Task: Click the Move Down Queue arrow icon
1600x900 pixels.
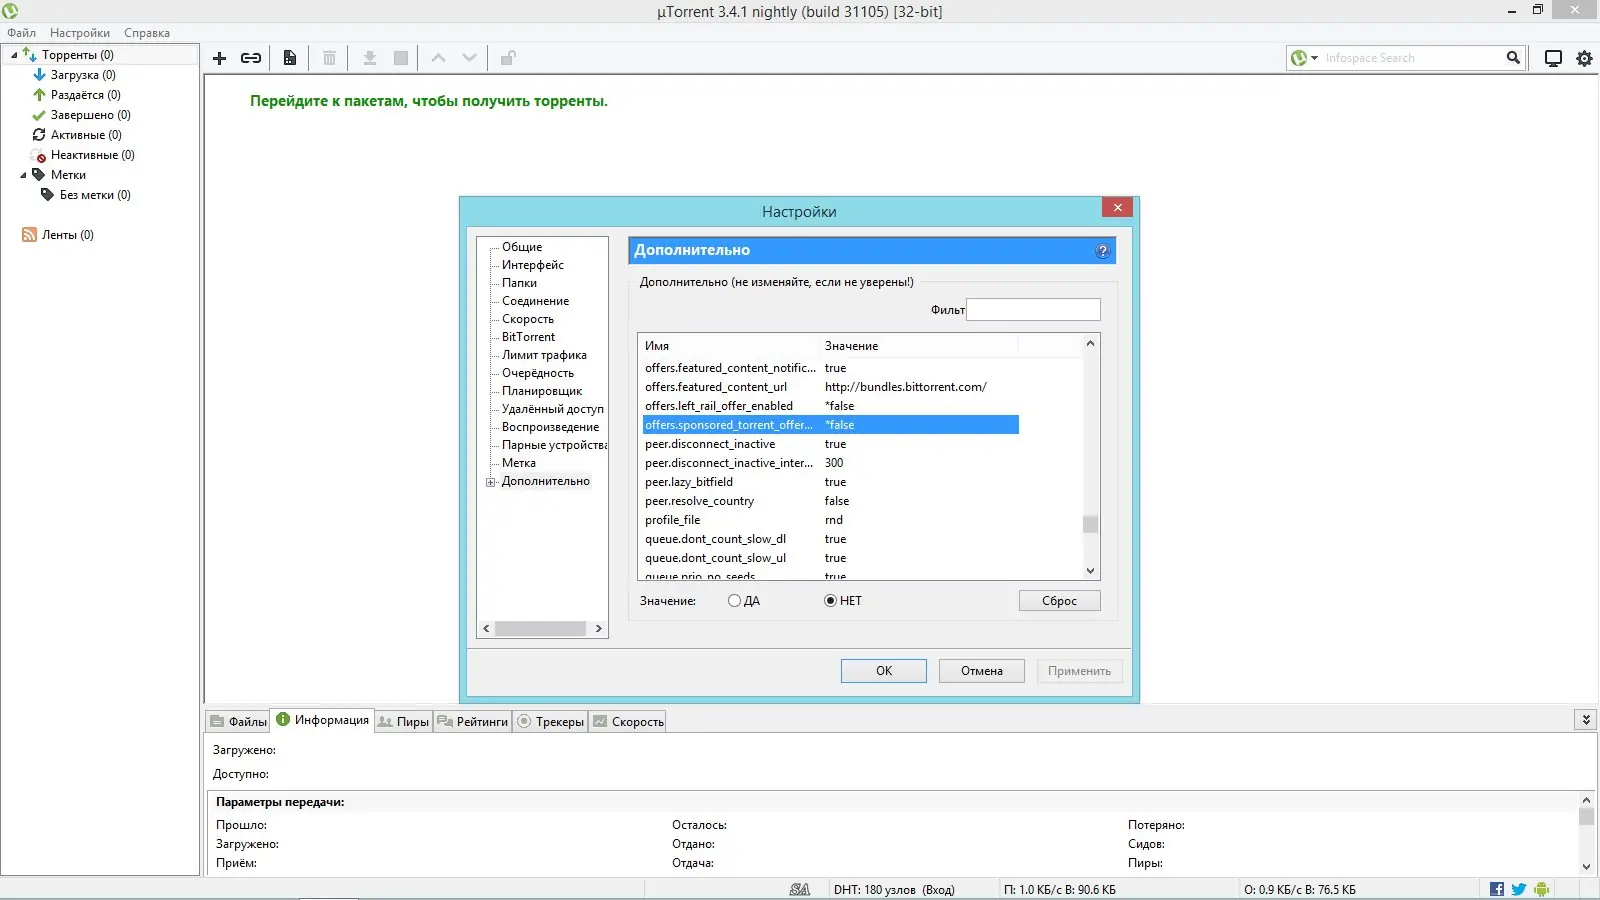Action: click(469, 58)
